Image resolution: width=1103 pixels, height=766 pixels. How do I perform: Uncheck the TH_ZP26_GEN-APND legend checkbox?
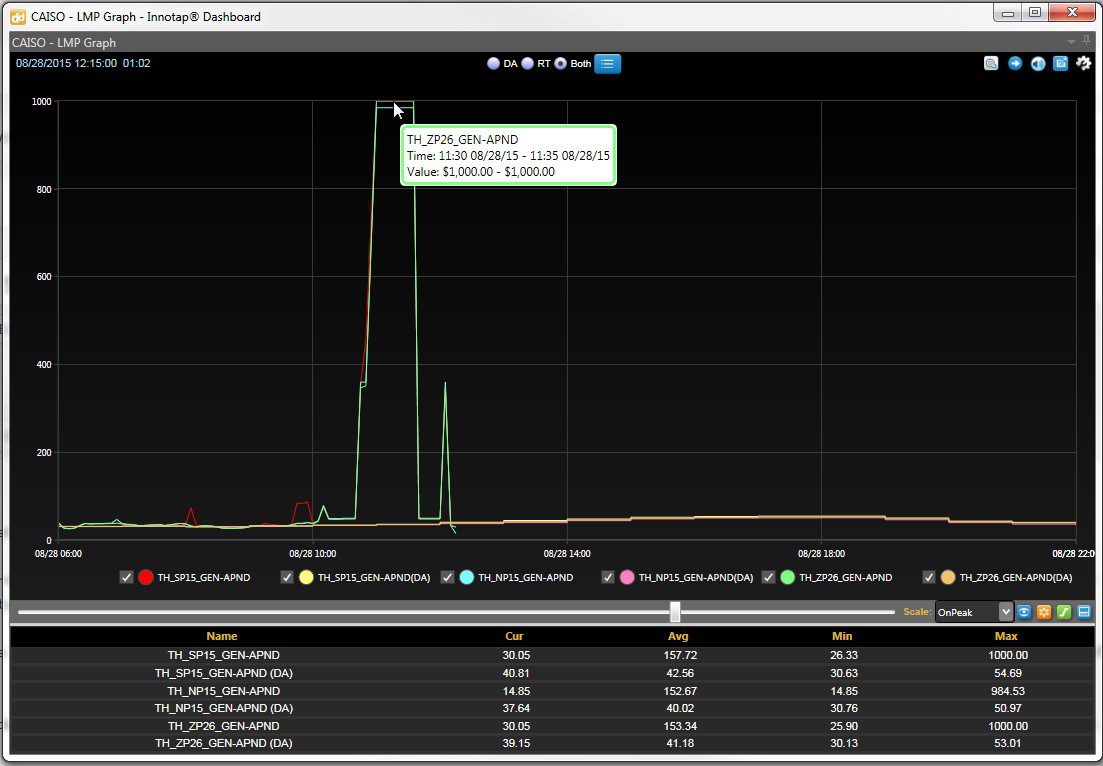click(x=768, y=577)
